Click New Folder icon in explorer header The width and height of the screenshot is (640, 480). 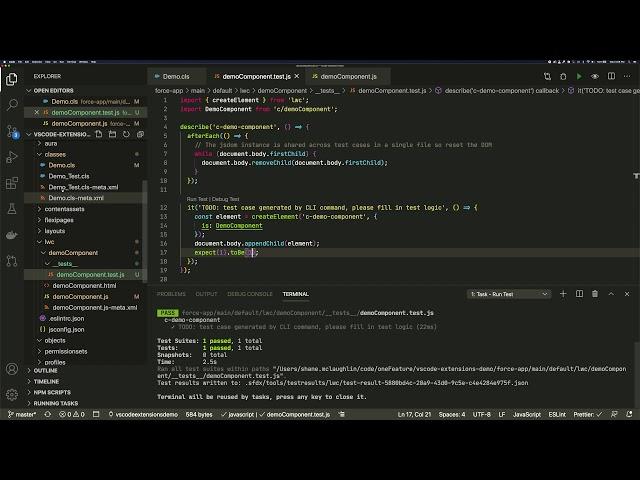coord(113,134)
